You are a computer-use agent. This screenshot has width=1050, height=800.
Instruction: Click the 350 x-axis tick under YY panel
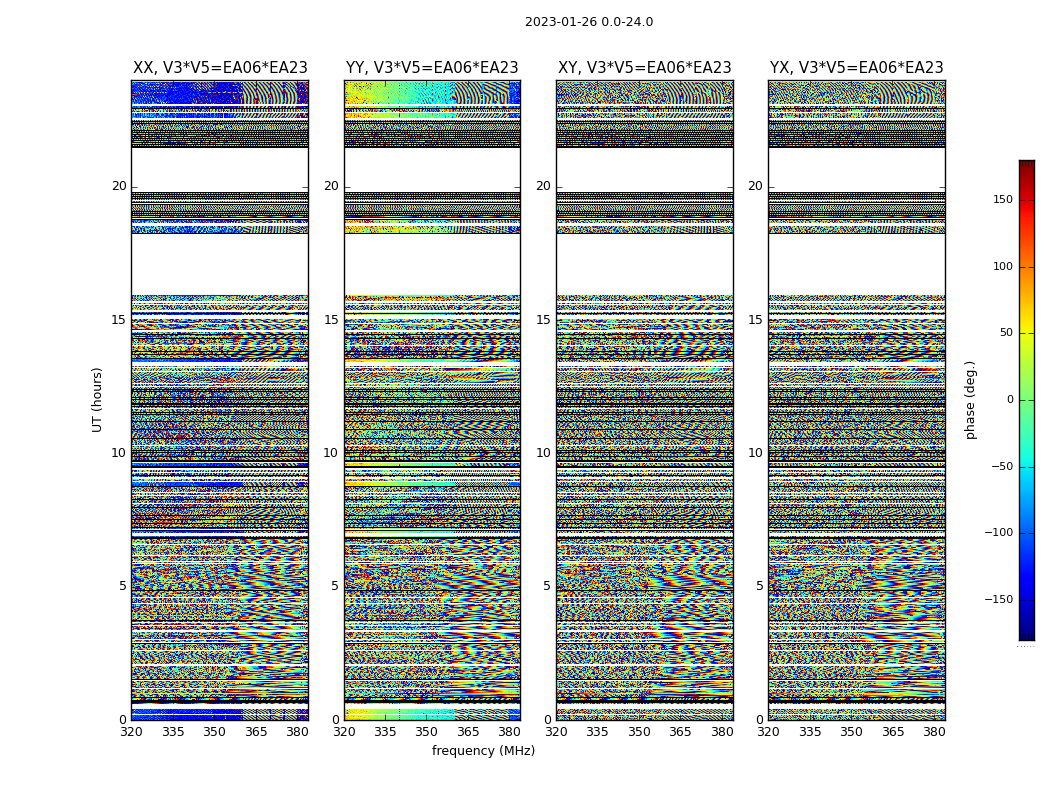427,732
